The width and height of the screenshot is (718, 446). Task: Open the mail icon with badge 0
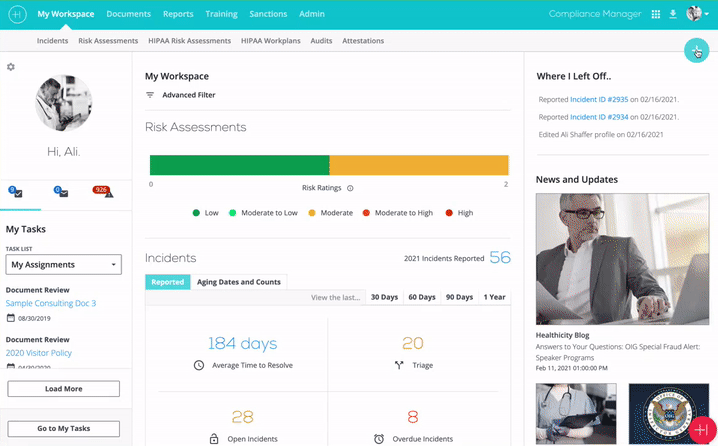click(62, 192)
